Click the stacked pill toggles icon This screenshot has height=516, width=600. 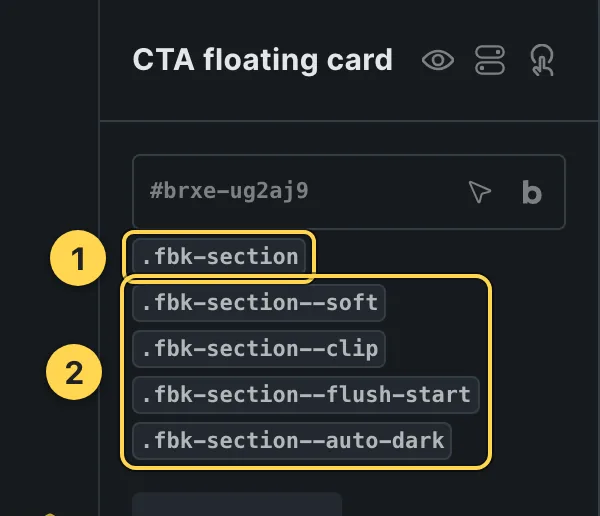pyautogui.click(x=490, y=60)
